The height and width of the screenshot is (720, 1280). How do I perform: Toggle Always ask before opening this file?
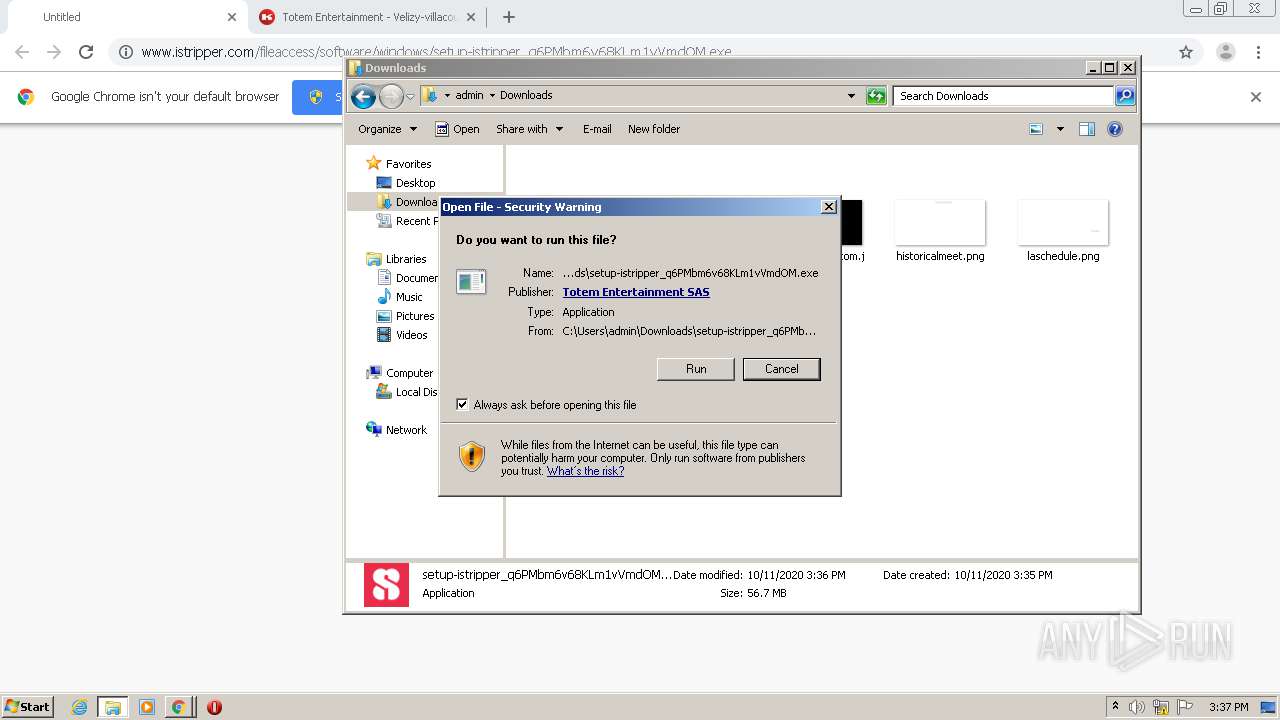tap(462, 405)
